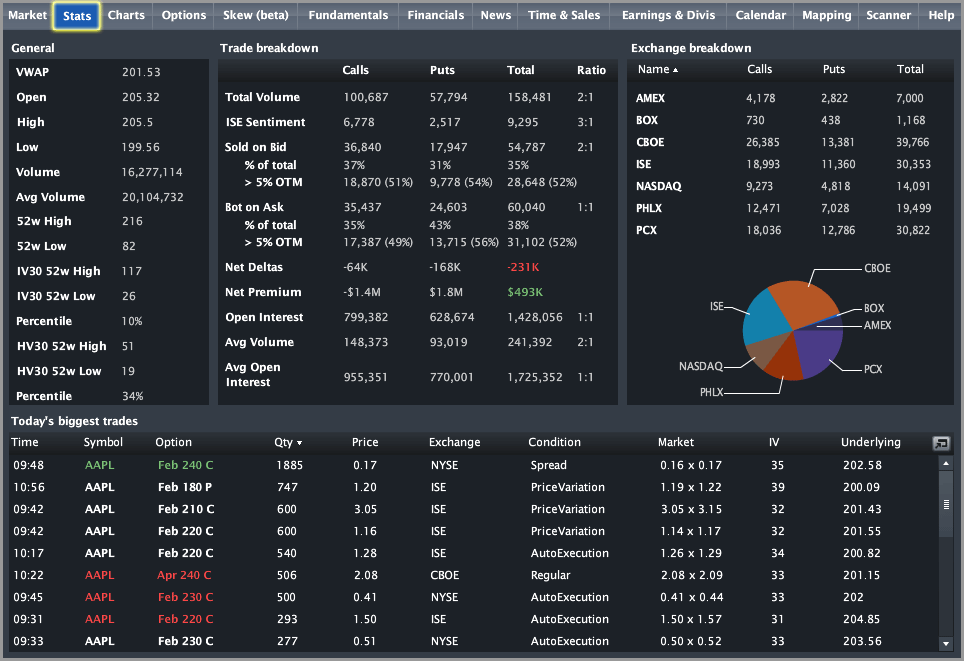Viewport: 964px width, 661px height.
Task: Click the Volume value 16,277,114
Action: pos(152,172)
